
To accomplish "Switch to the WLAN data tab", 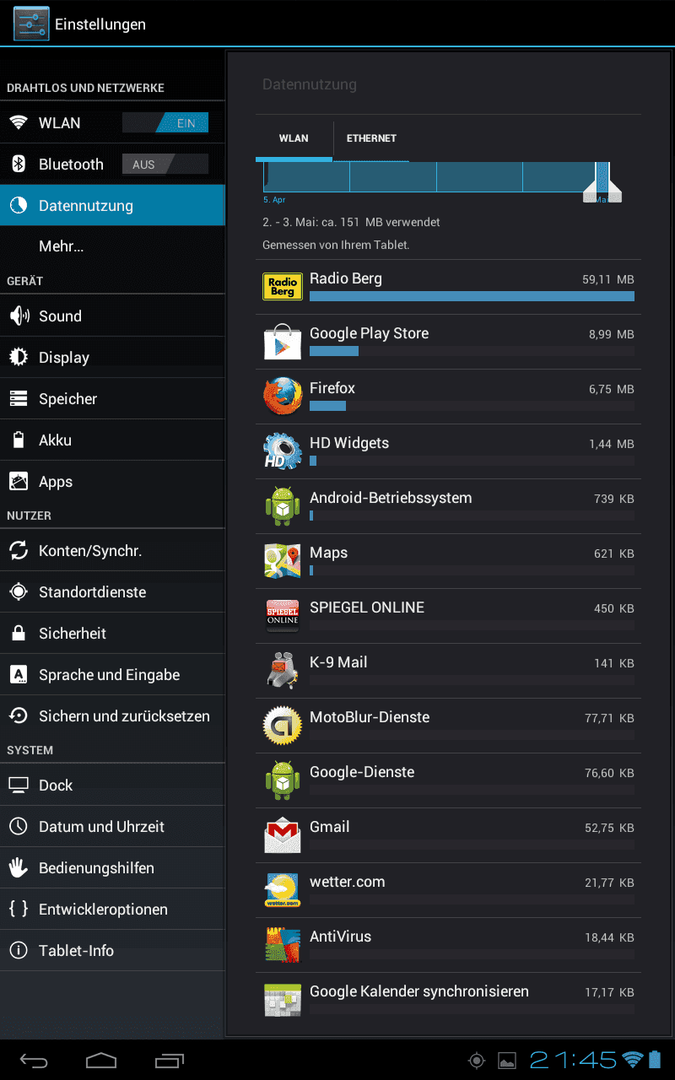I will 293,138.
